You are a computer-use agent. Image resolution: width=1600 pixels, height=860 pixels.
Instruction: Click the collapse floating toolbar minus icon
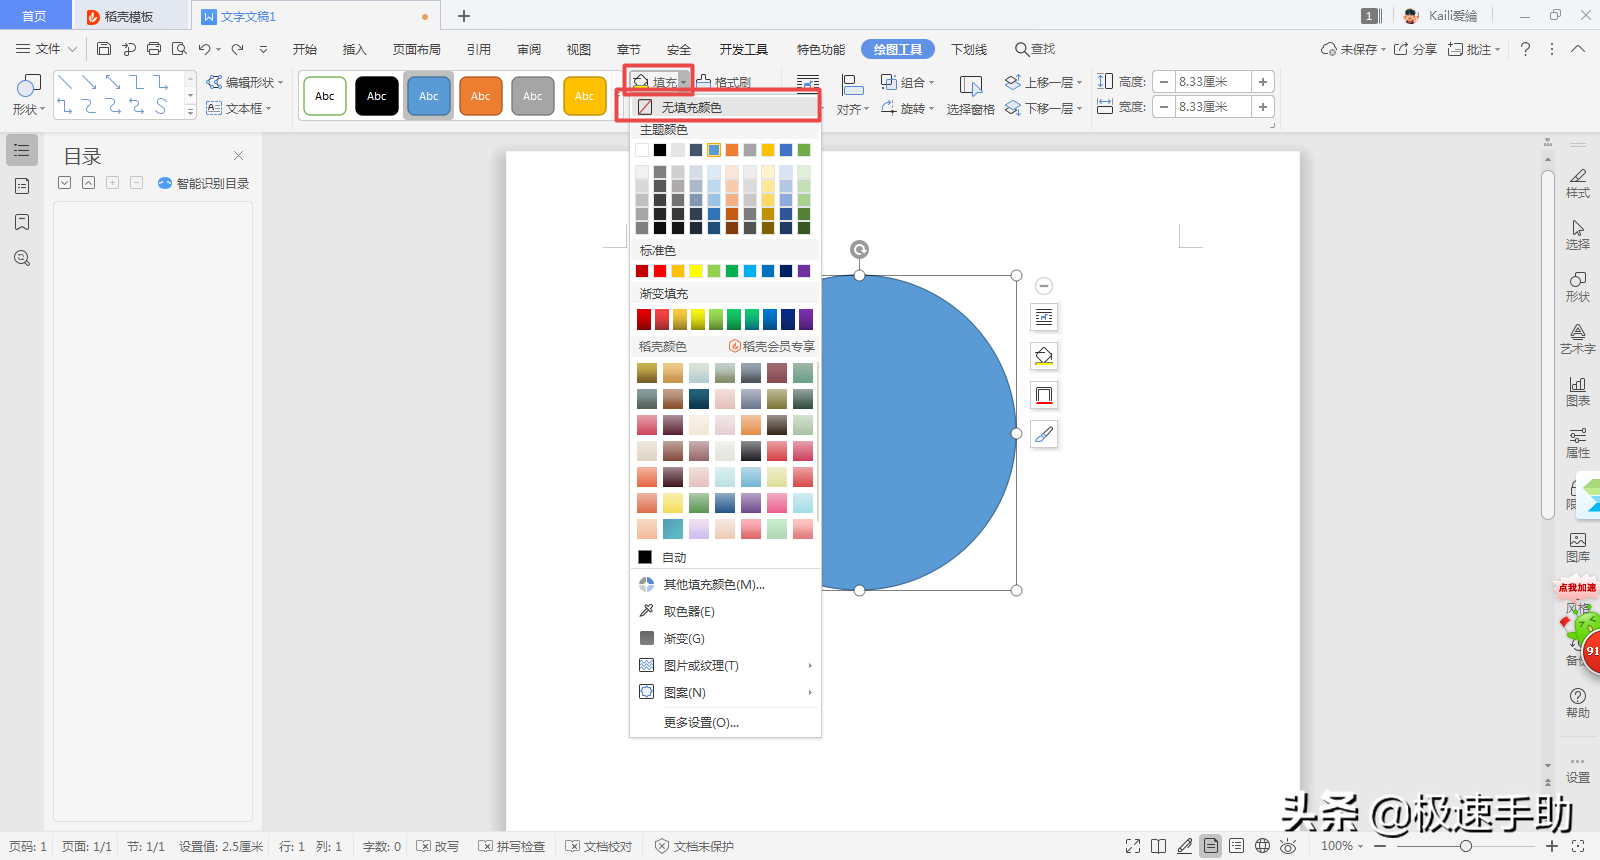click(1044, 286)
